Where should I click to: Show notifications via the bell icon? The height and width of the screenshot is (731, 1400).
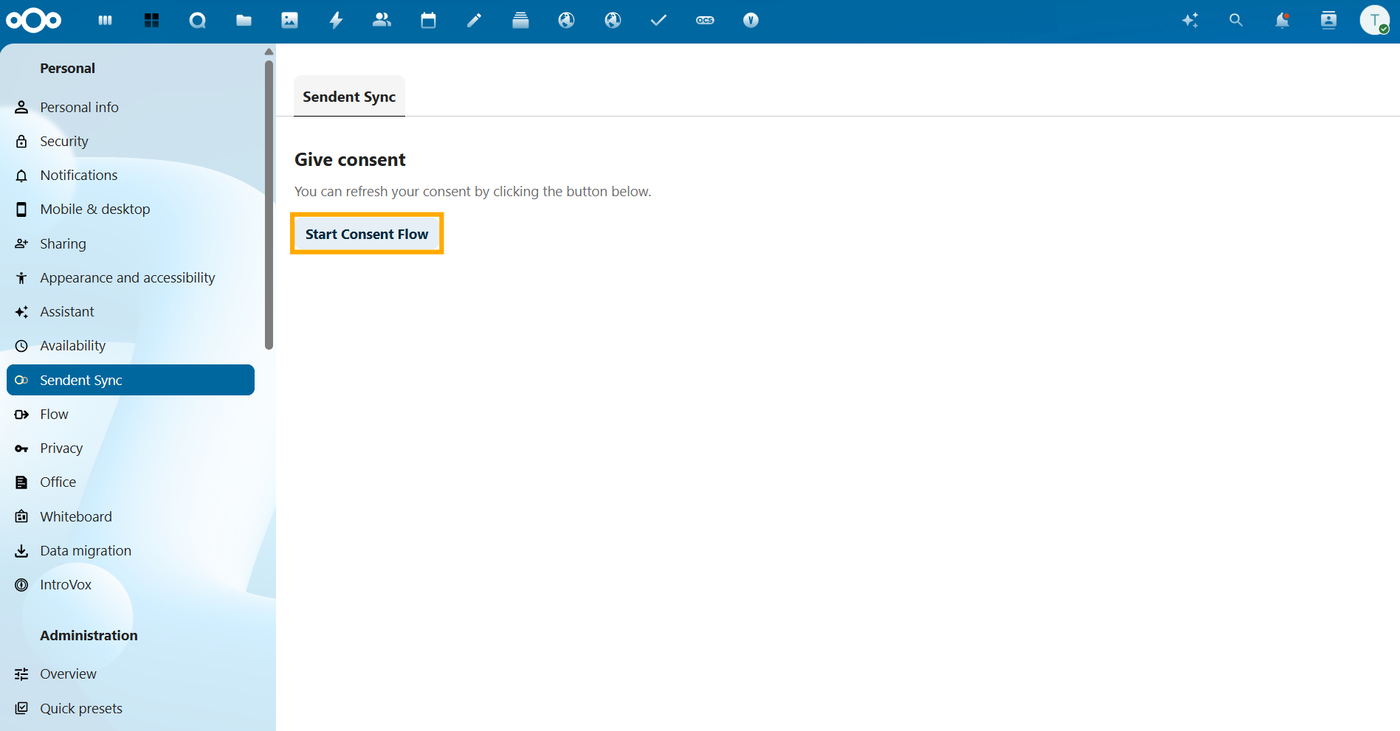tap(1282, 20)
